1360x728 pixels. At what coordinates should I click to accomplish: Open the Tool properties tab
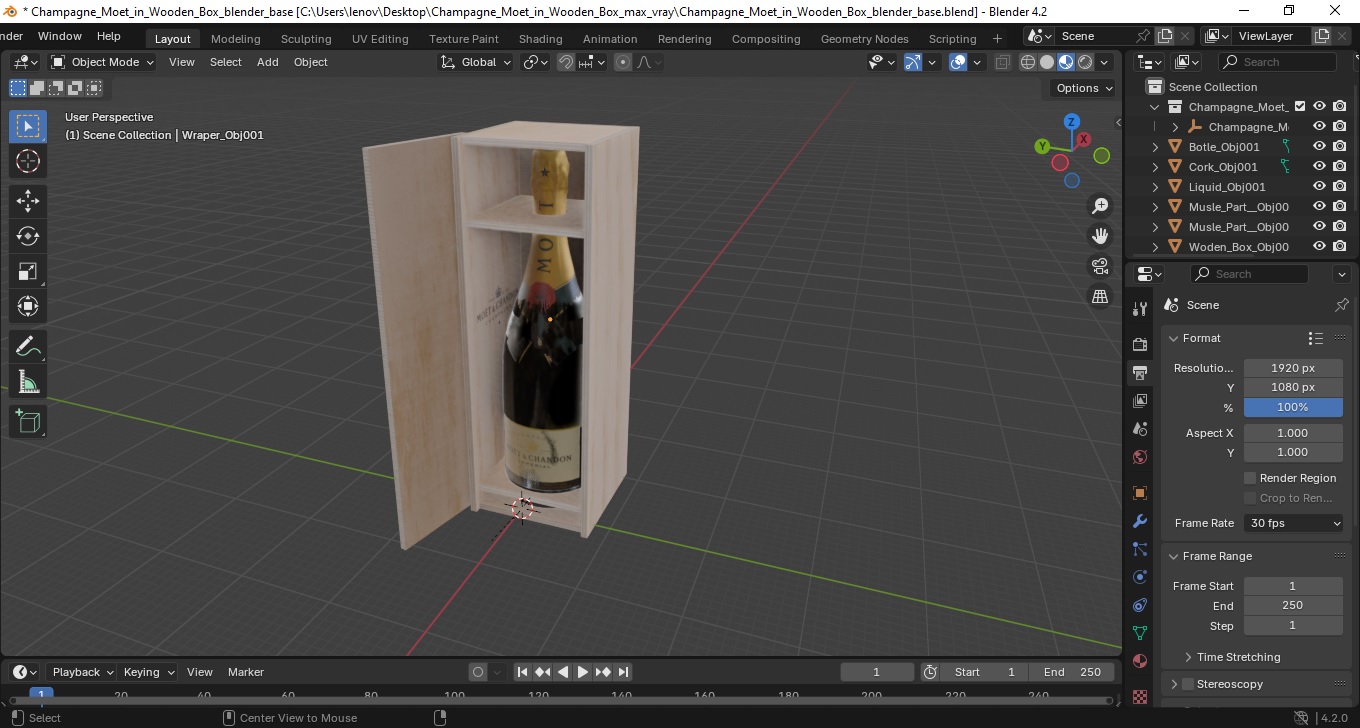1140,308
